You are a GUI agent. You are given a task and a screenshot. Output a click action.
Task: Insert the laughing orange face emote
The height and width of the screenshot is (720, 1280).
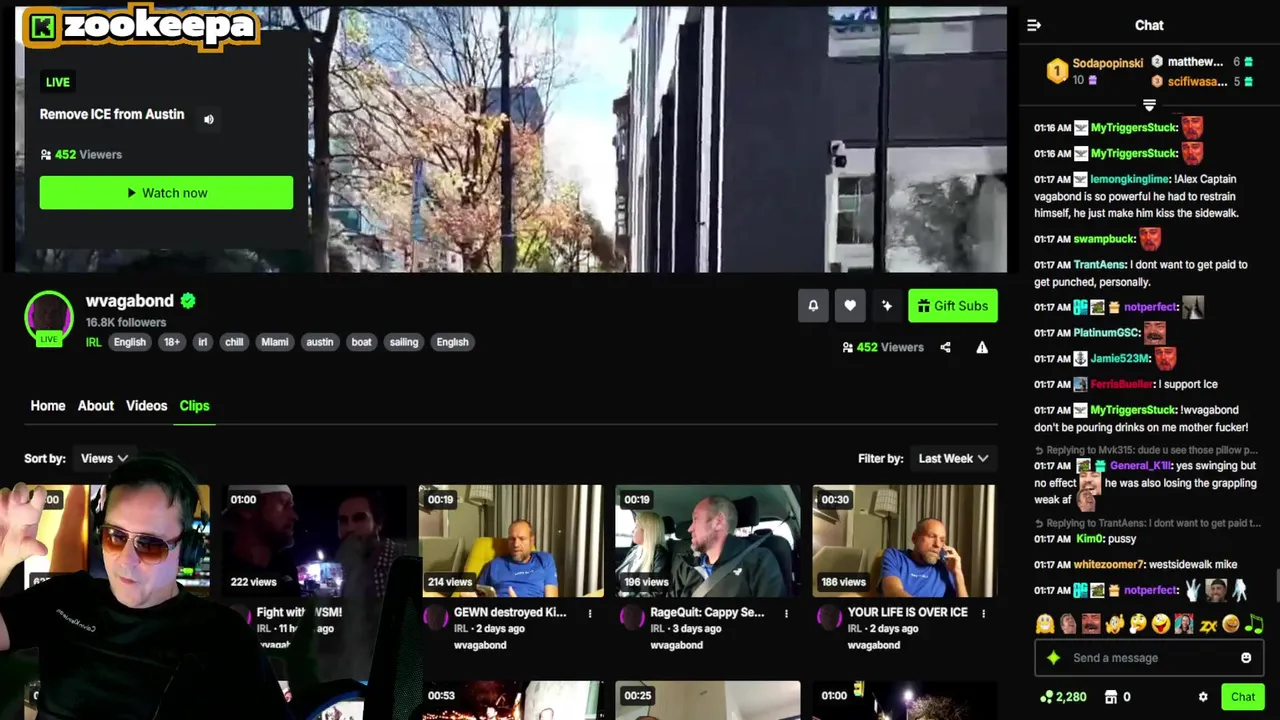(x=1231, y=624)
